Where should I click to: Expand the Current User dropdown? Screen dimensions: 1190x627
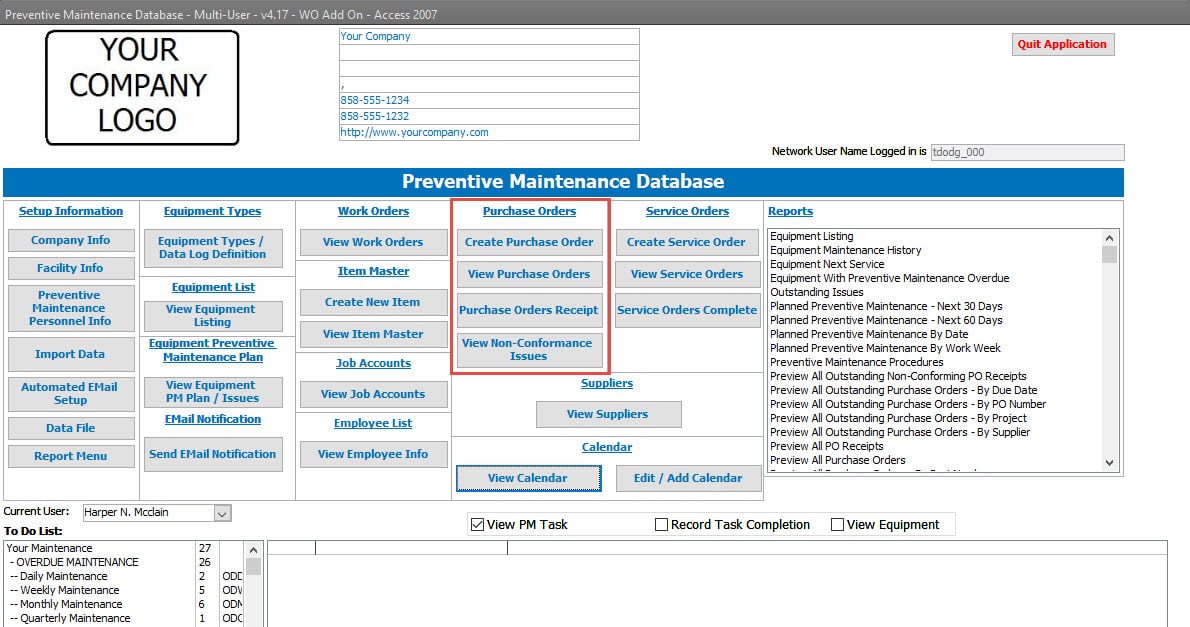tap(222, 513)
